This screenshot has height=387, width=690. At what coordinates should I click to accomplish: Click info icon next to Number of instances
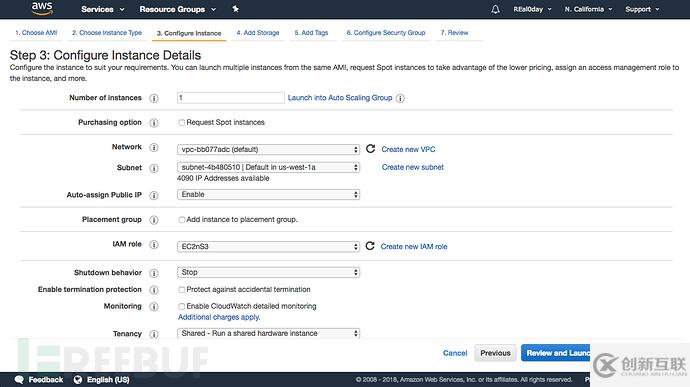click(x=154, y=98)
